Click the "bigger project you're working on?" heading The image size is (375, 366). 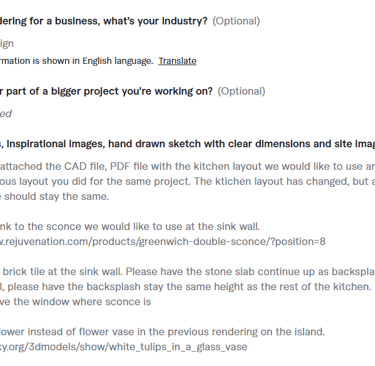tap(132, 91)
